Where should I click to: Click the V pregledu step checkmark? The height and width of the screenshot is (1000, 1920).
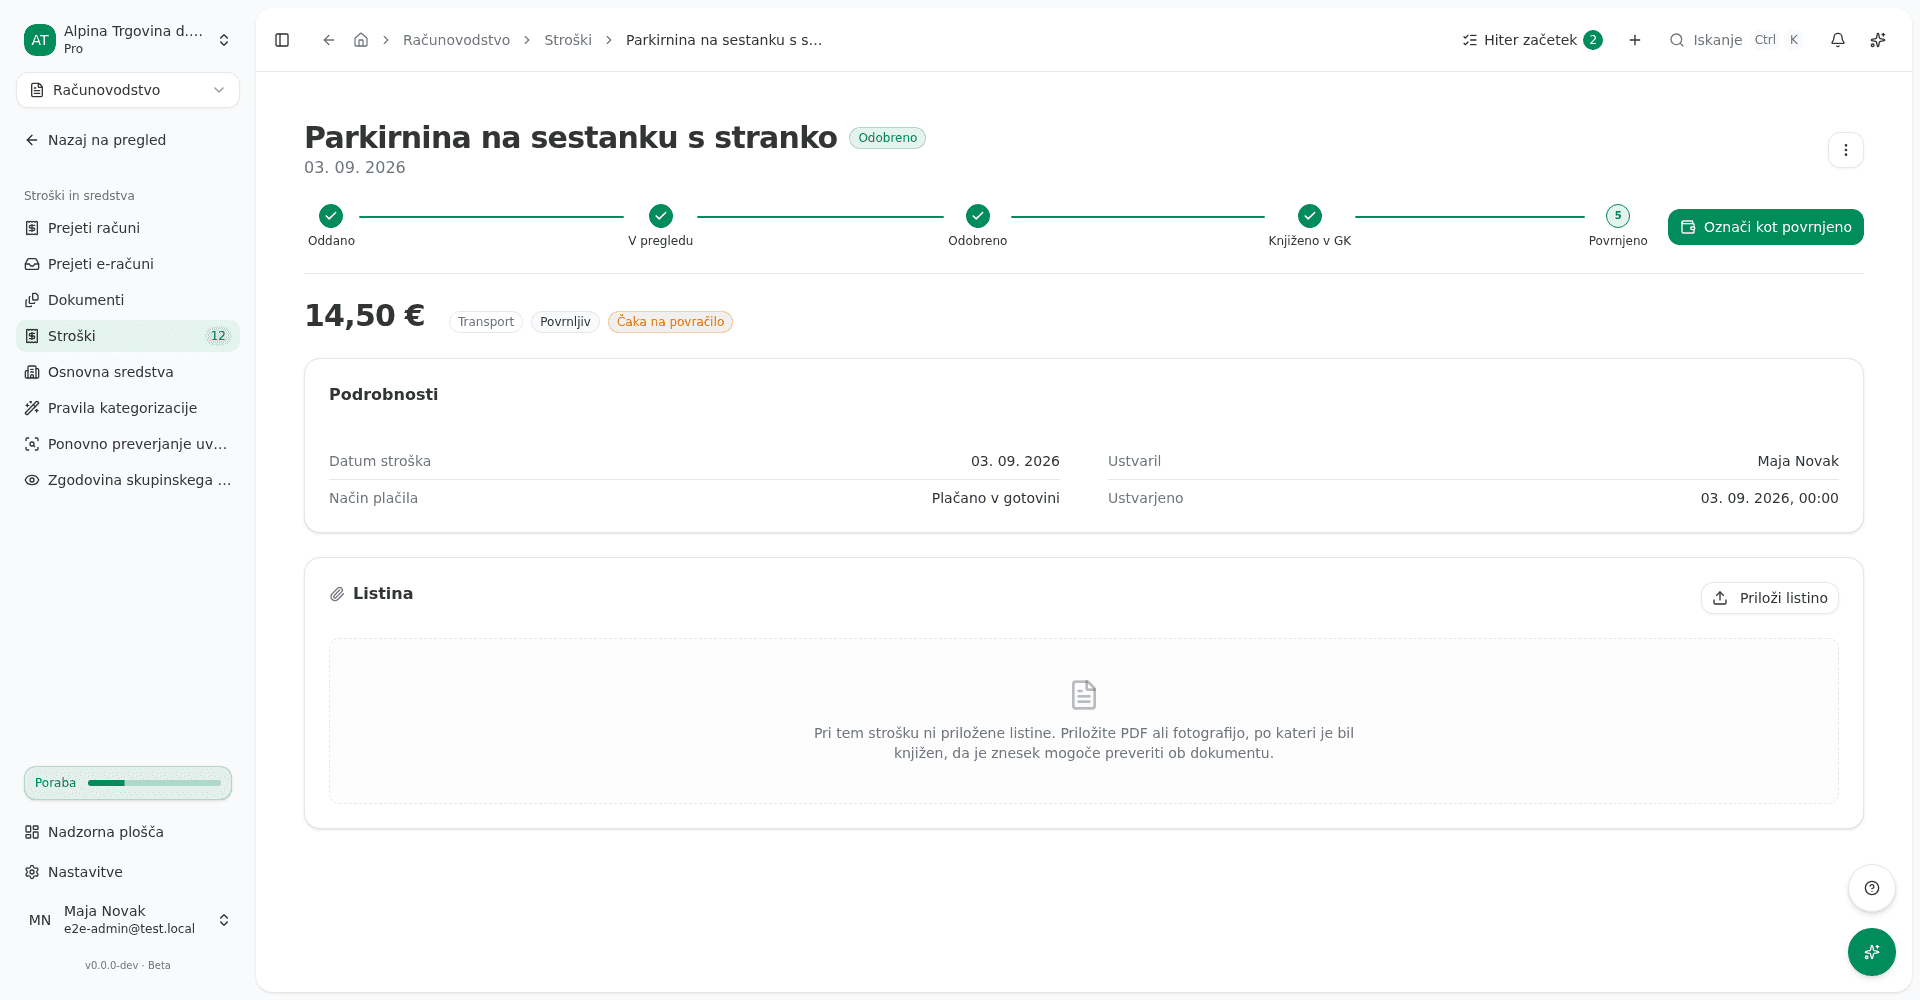coord(661,216)
